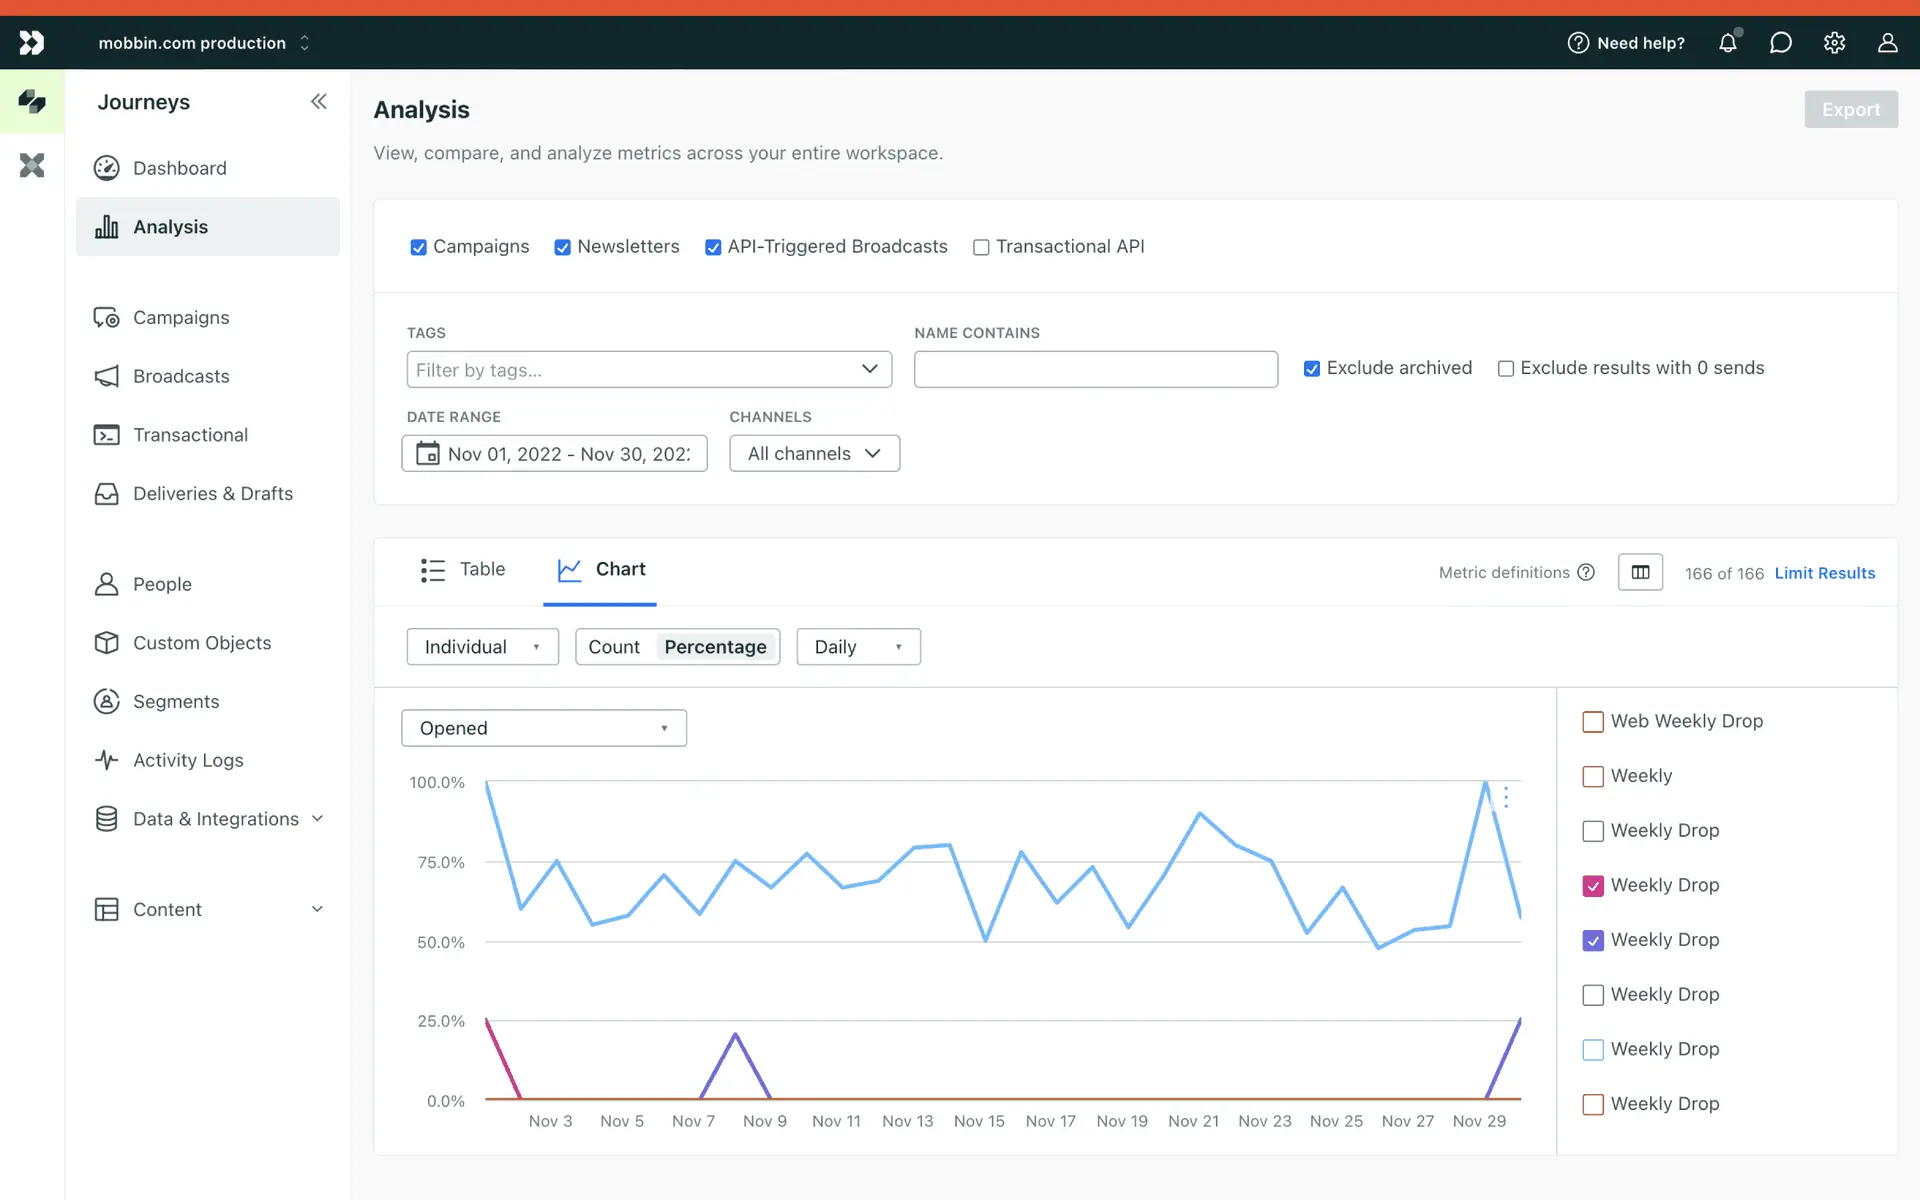Click the Metric definitions help icon
This screenshot has height=1200, width=1920.
coord(1586,572)
